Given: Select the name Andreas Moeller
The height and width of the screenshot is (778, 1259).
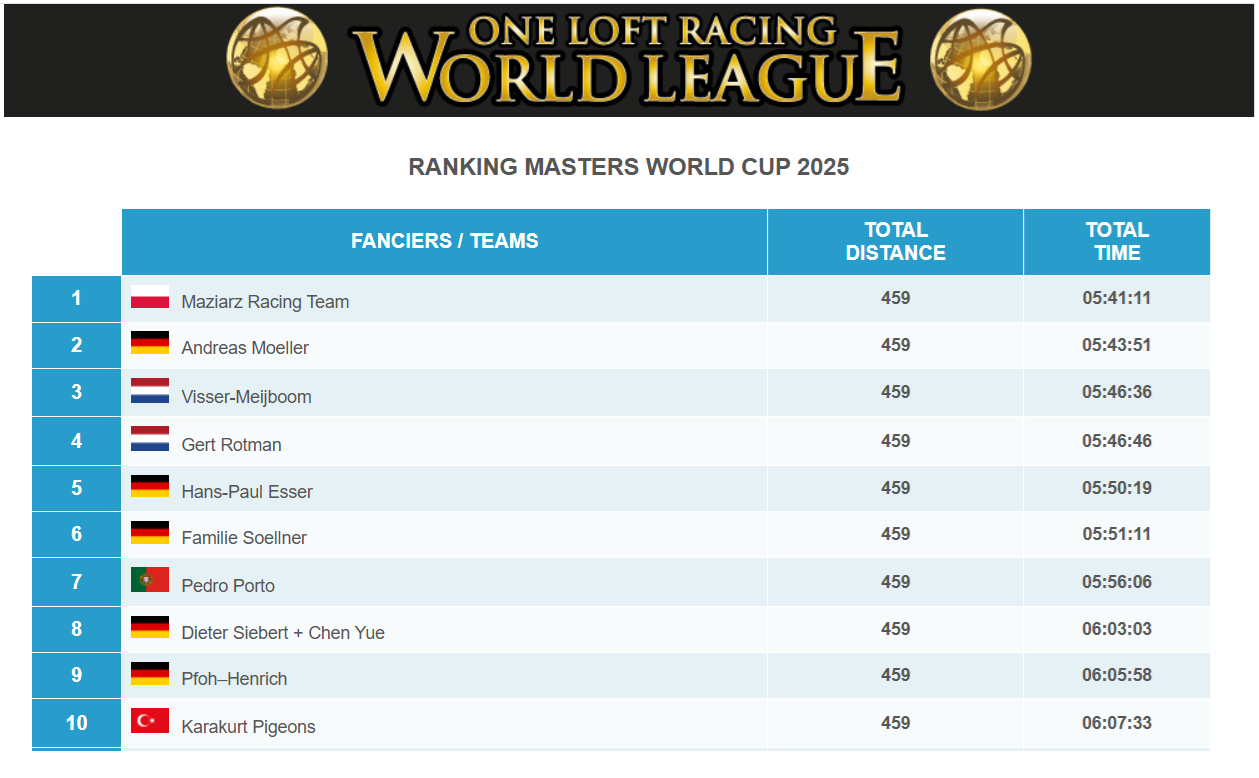Looking at the screenshot, I should tap(245, 348).
